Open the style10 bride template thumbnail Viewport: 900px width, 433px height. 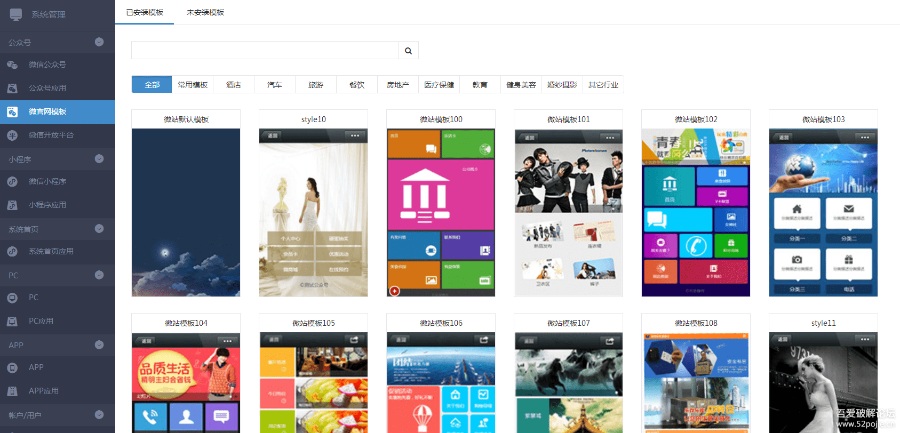313,212
